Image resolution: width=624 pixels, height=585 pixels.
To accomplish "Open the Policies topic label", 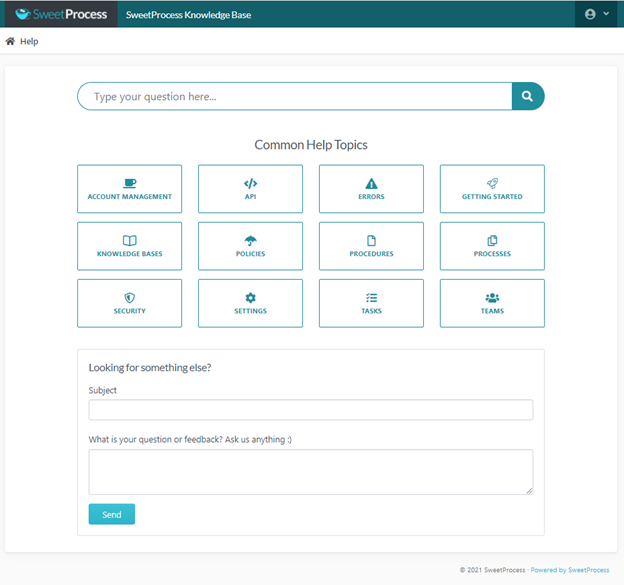I will coord(251,254).
